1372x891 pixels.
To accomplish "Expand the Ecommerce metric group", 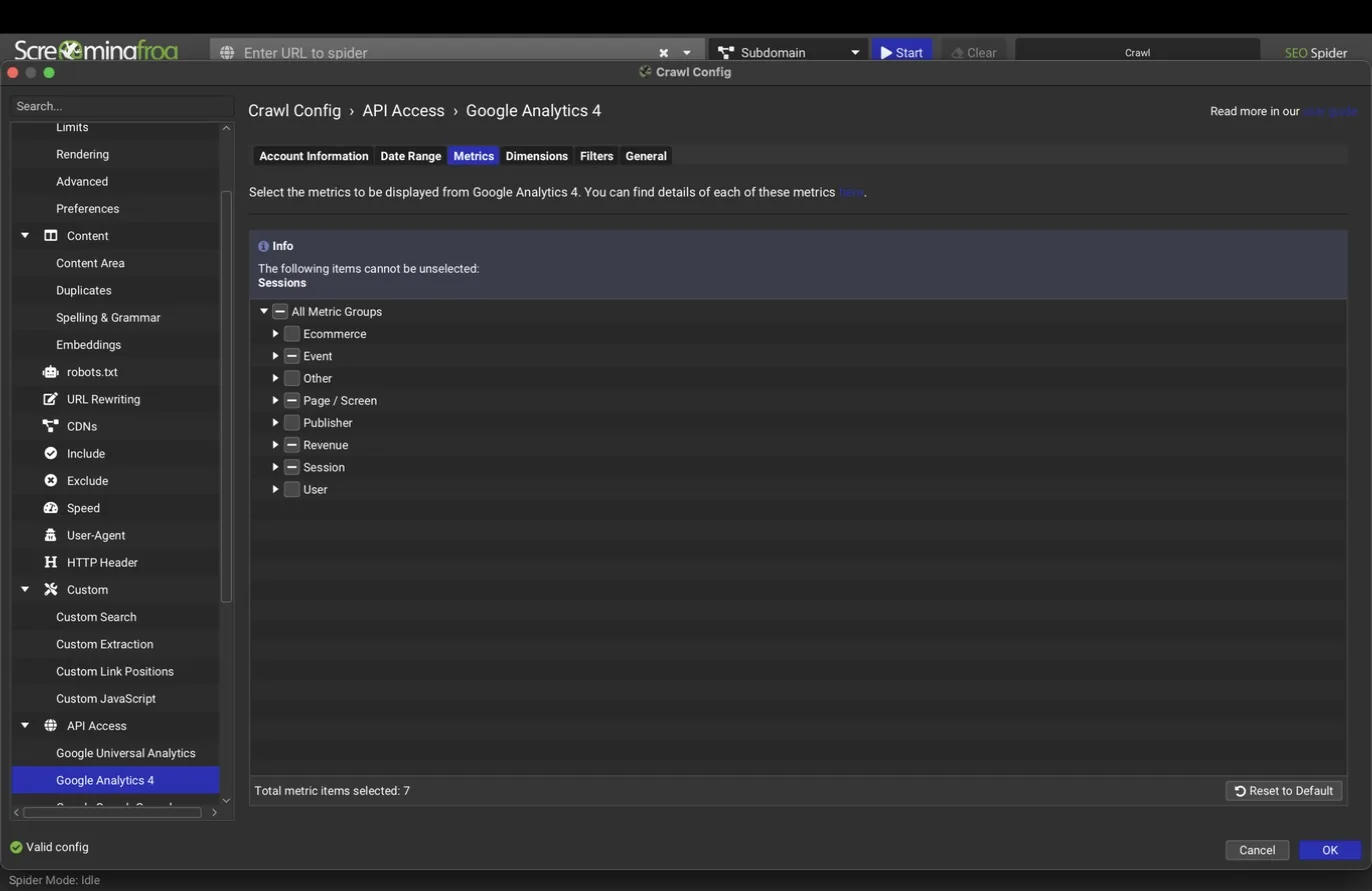I will click(275, 334).
